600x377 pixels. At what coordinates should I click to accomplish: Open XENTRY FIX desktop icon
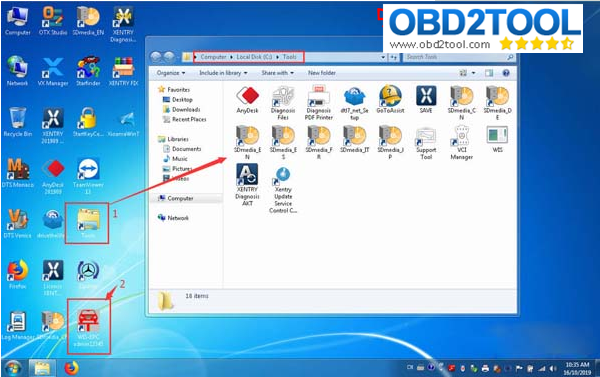[x=123, y=71]
